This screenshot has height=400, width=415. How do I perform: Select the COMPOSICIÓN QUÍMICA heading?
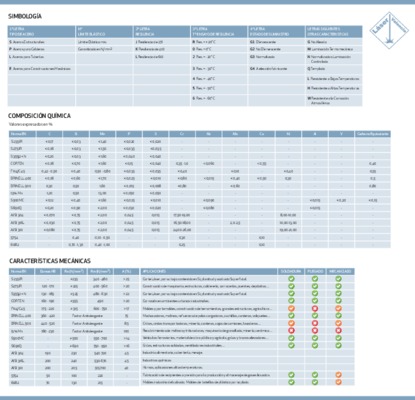click(39, 116)
